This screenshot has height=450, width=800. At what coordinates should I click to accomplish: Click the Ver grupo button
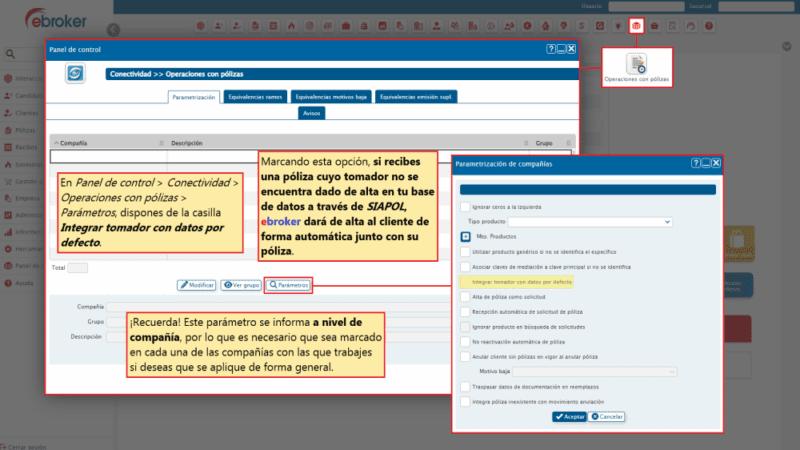[x=241, y=285]
